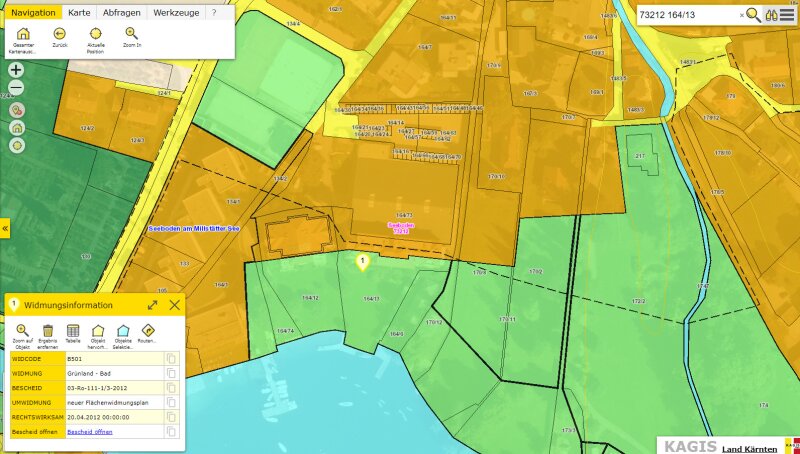Click the Routenplaner direction sign icon

pyautogui.click(x=148, y=330)
